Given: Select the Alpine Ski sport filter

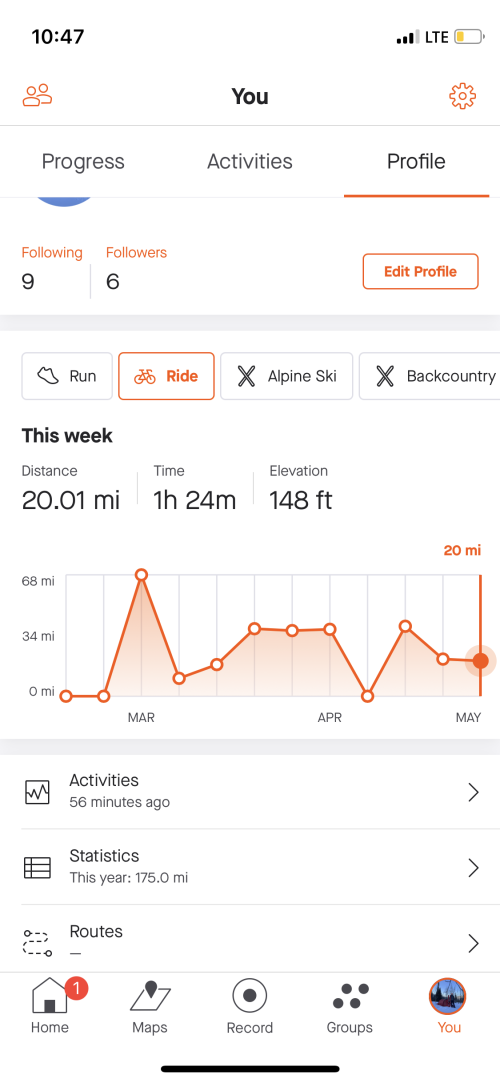Looking at the screenshot, I should point(287,376).
